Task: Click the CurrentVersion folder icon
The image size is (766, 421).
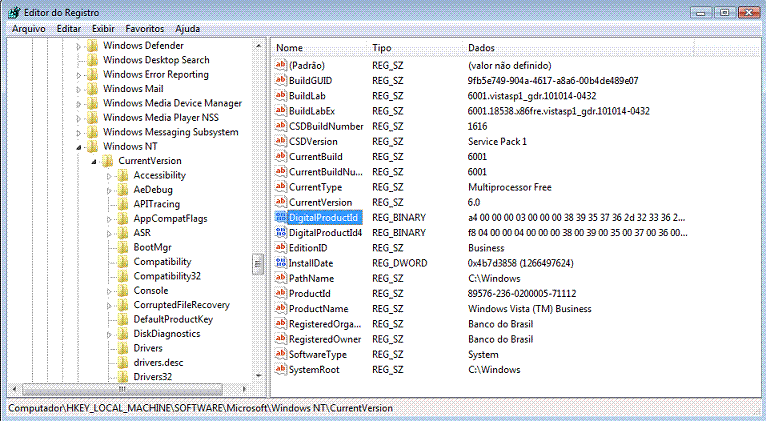Action: (107, 161)
